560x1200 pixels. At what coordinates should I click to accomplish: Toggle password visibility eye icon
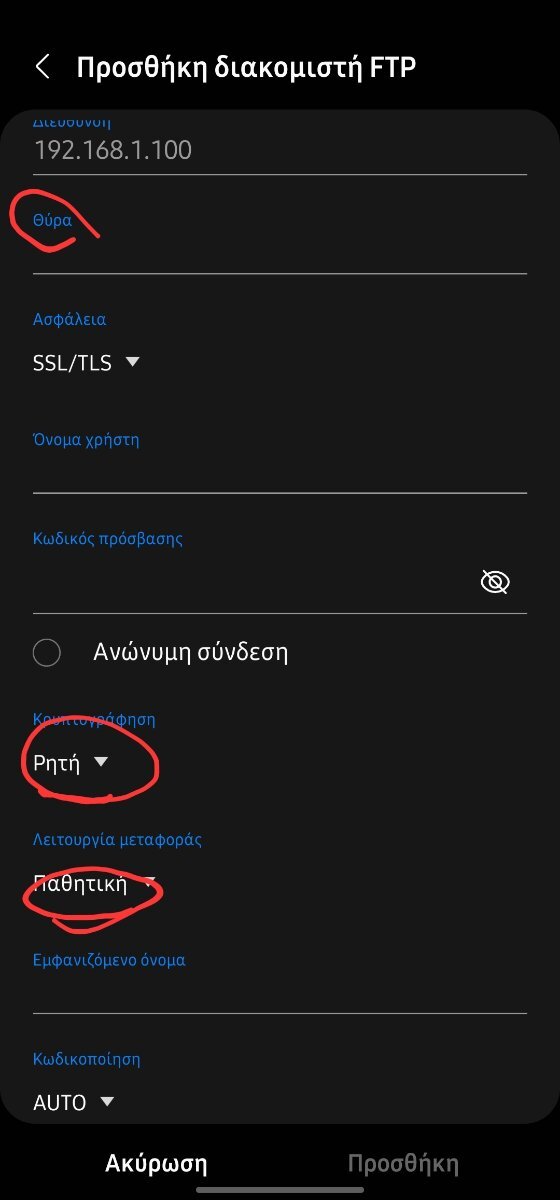tap(495, 582)
